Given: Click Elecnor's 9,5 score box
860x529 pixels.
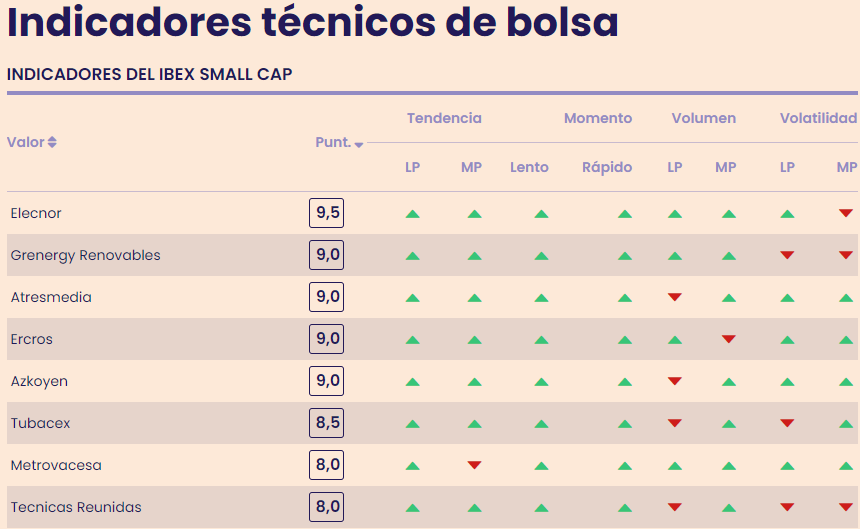Looking at the screenshot, I should (326, 213).
